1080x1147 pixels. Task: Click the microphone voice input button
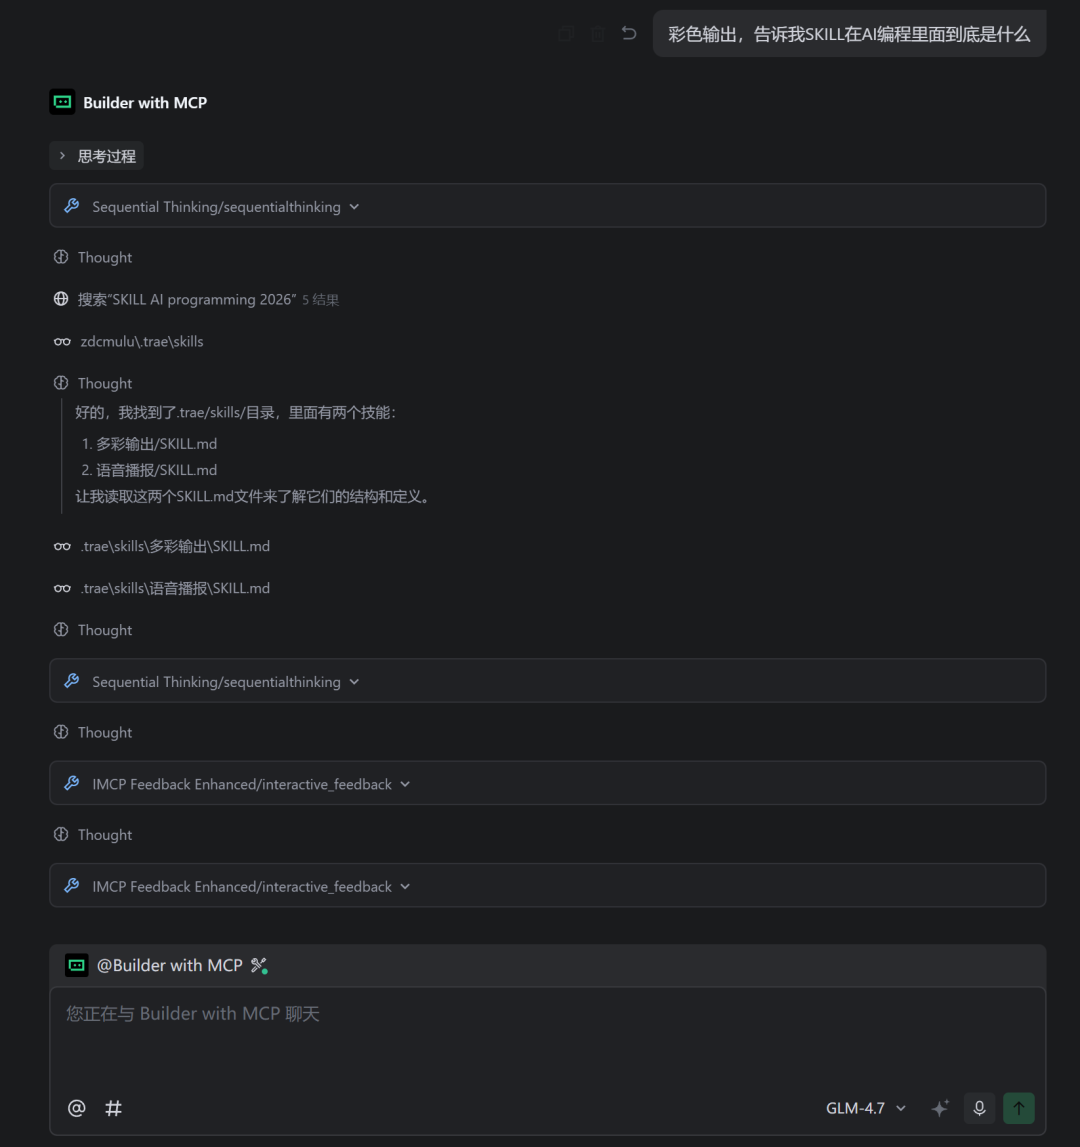(x=979, y=1108)
